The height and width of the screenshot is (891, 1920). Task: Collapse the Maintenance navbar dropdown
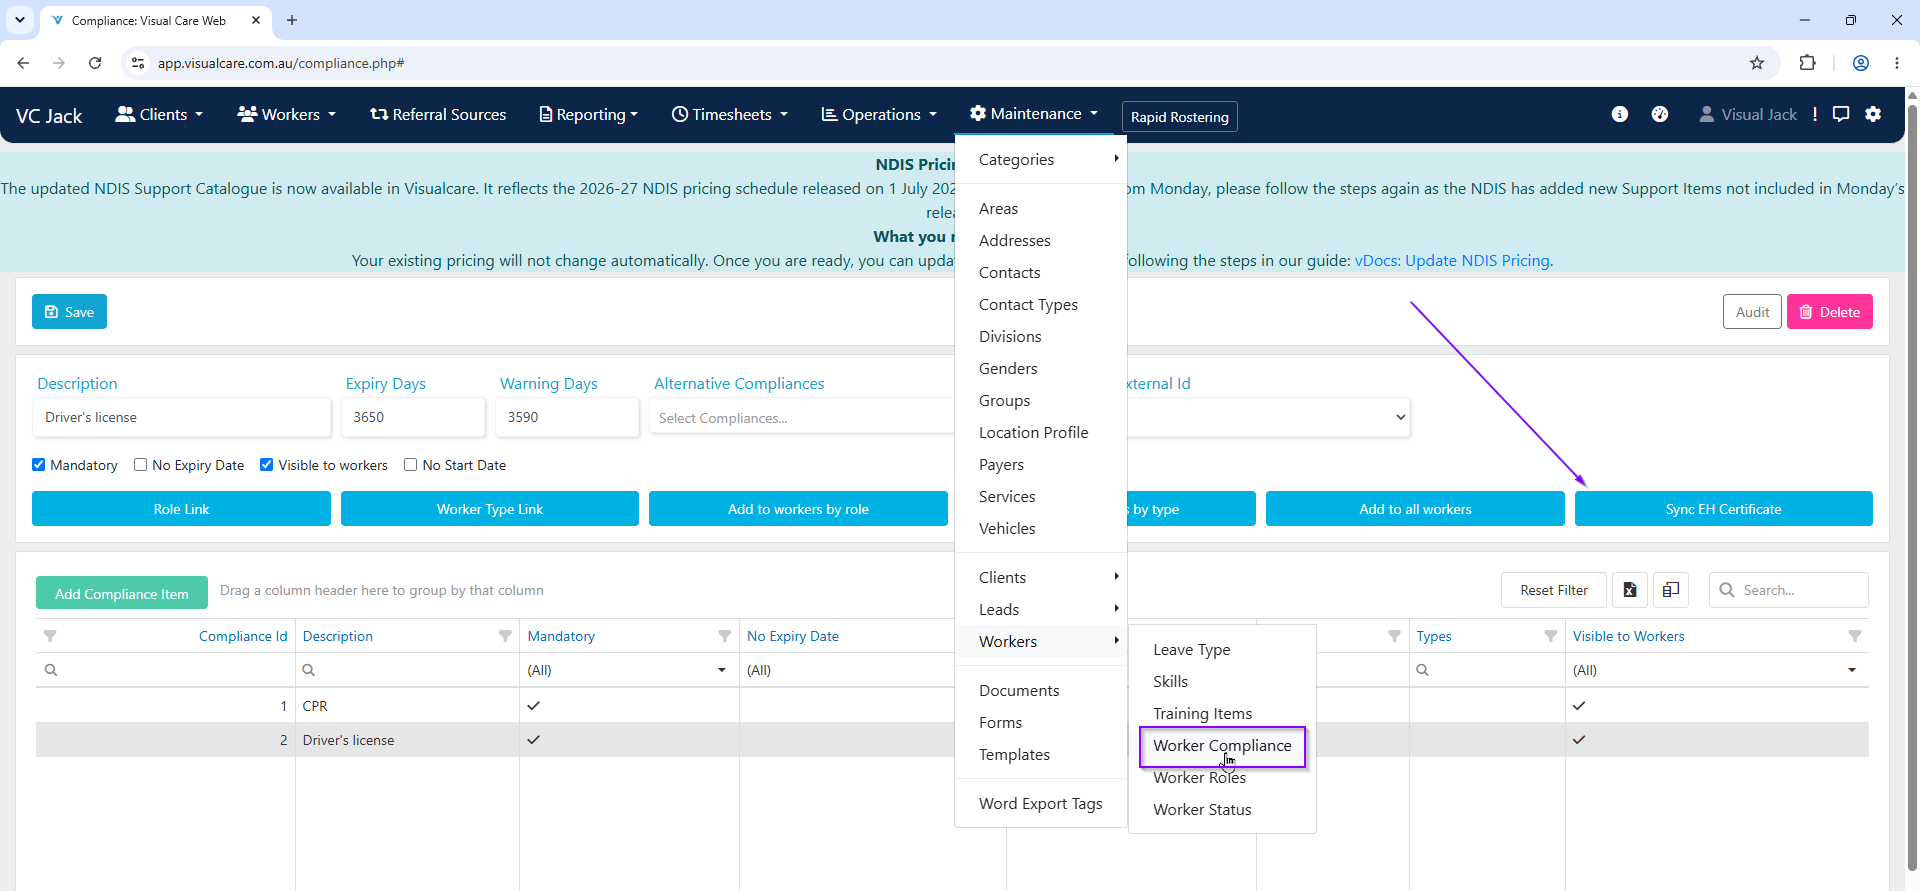coord(1034,113)
